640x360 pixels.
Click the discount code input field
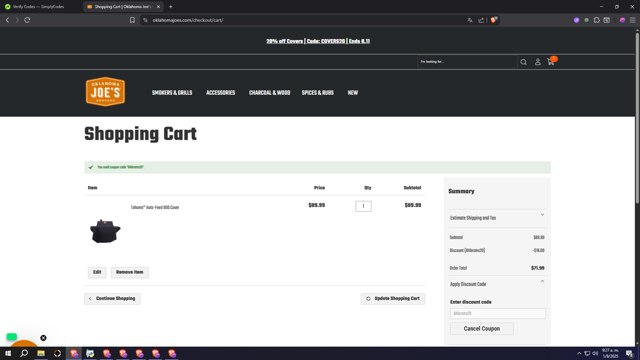point(498,313)
